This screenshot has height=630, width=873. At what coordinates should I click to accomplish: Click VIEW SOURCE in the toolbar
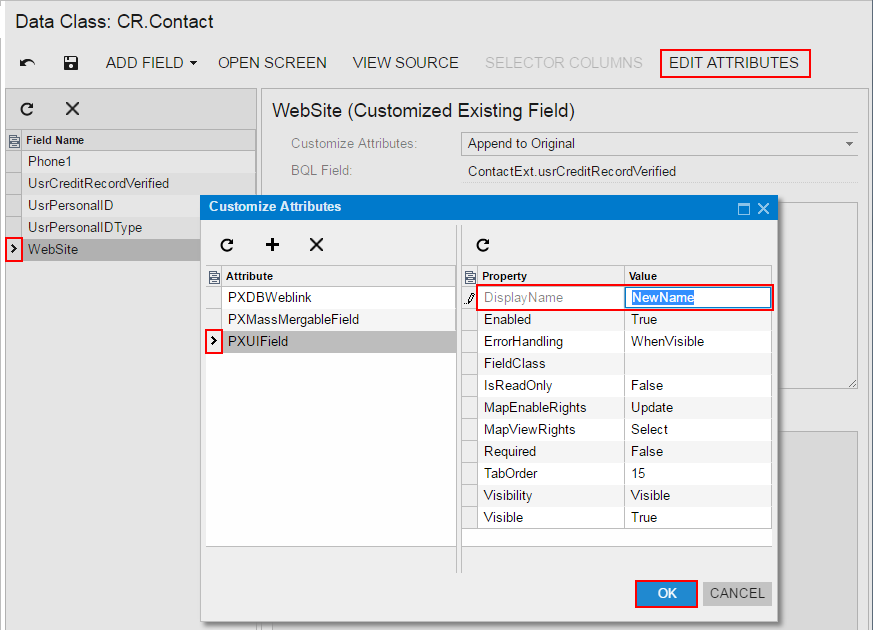tap(405, 63)
